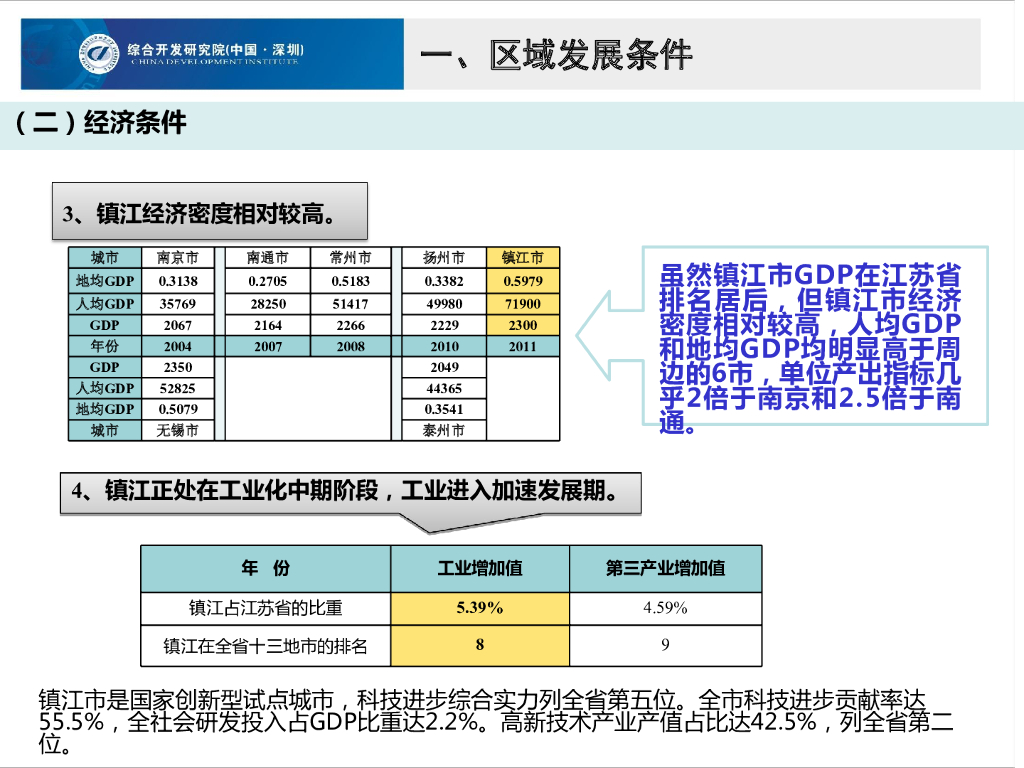Screen dimensions: 1024x768
Task: Click the 工业增加值 header cell
Action: point(480,568)
